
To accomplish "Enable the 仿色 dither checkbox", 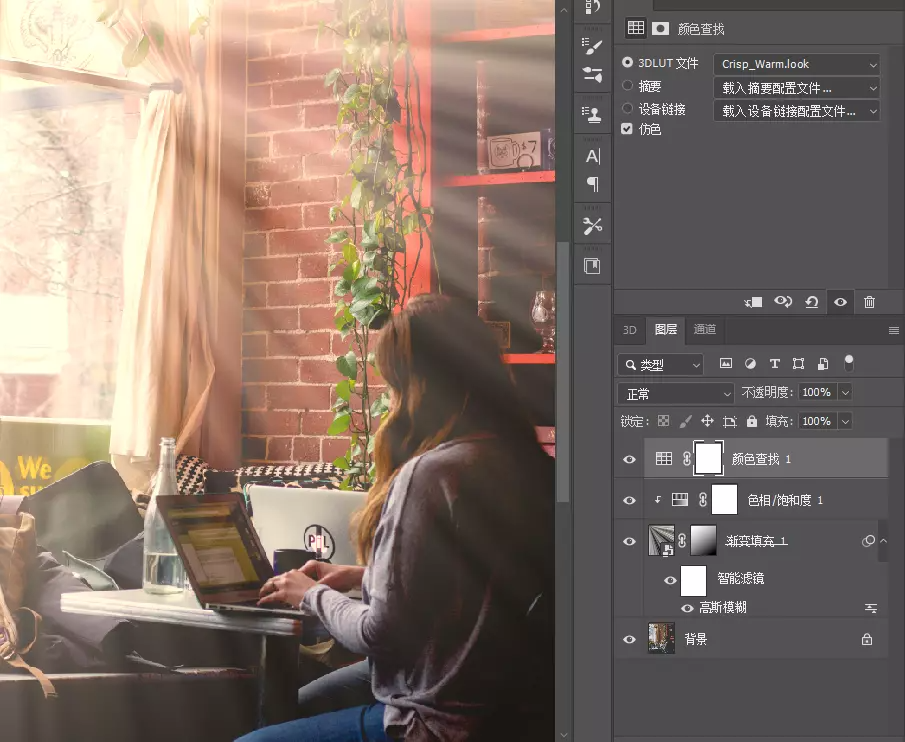I will tap(627, 129).
